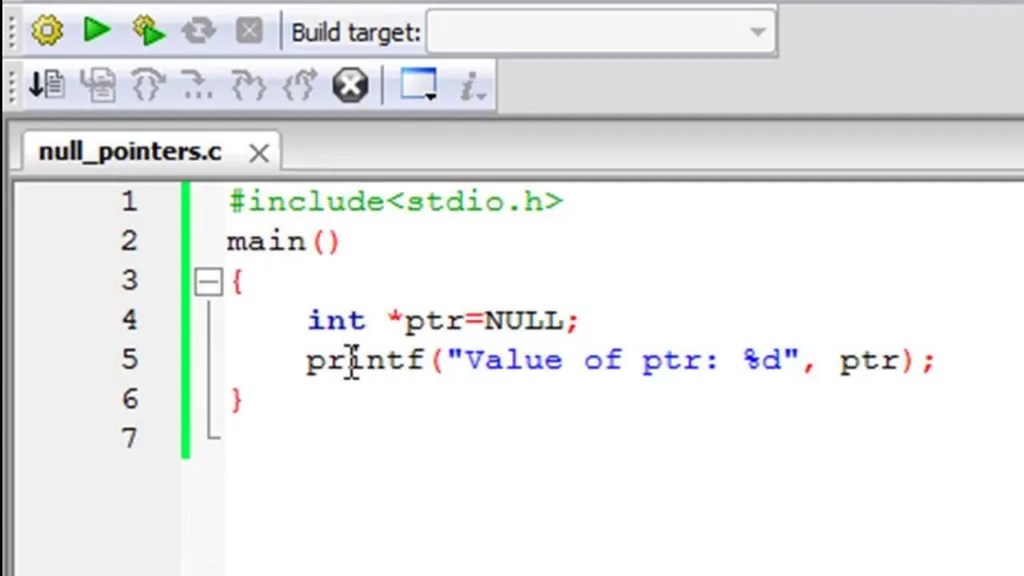Expand the Various info dropdown
The width and height of the screenshot is (1024, 576).
pyautogui.click(x=471, y=85)
